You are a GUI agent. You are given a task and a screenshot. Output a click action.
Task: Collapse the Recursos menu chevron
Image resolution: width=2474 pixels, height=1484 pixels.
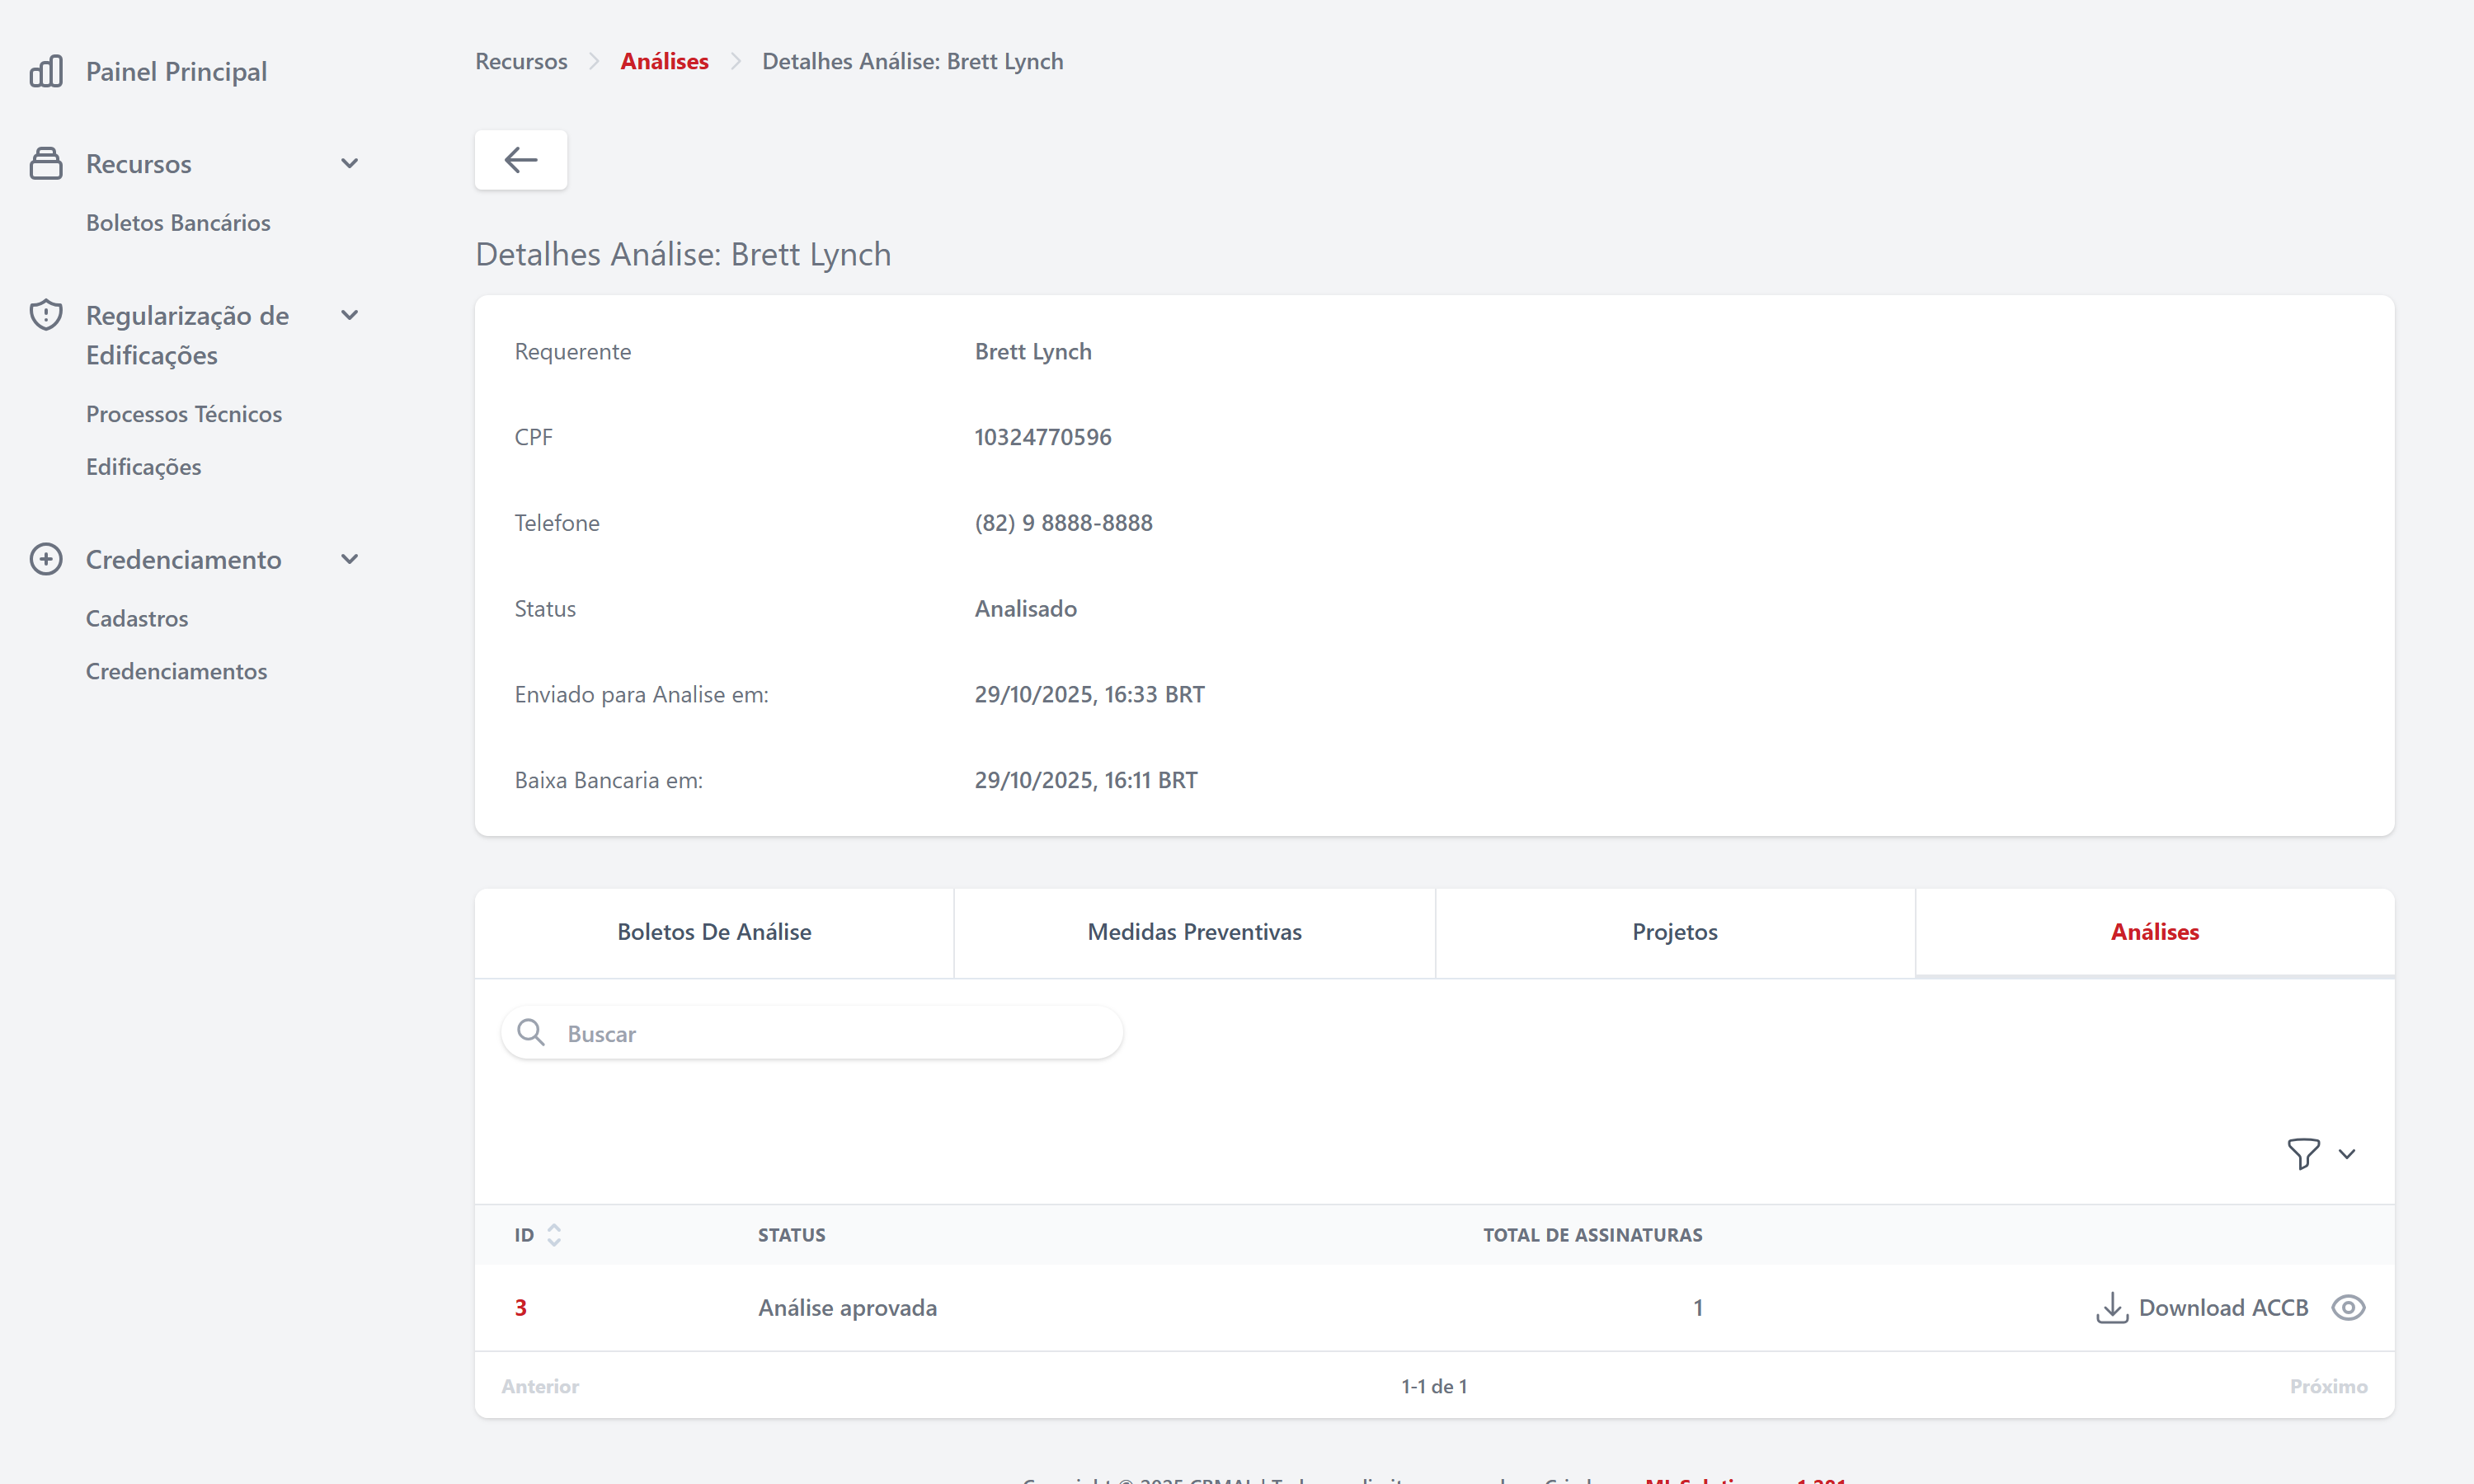pyautogui.click(x=349, y=163)
